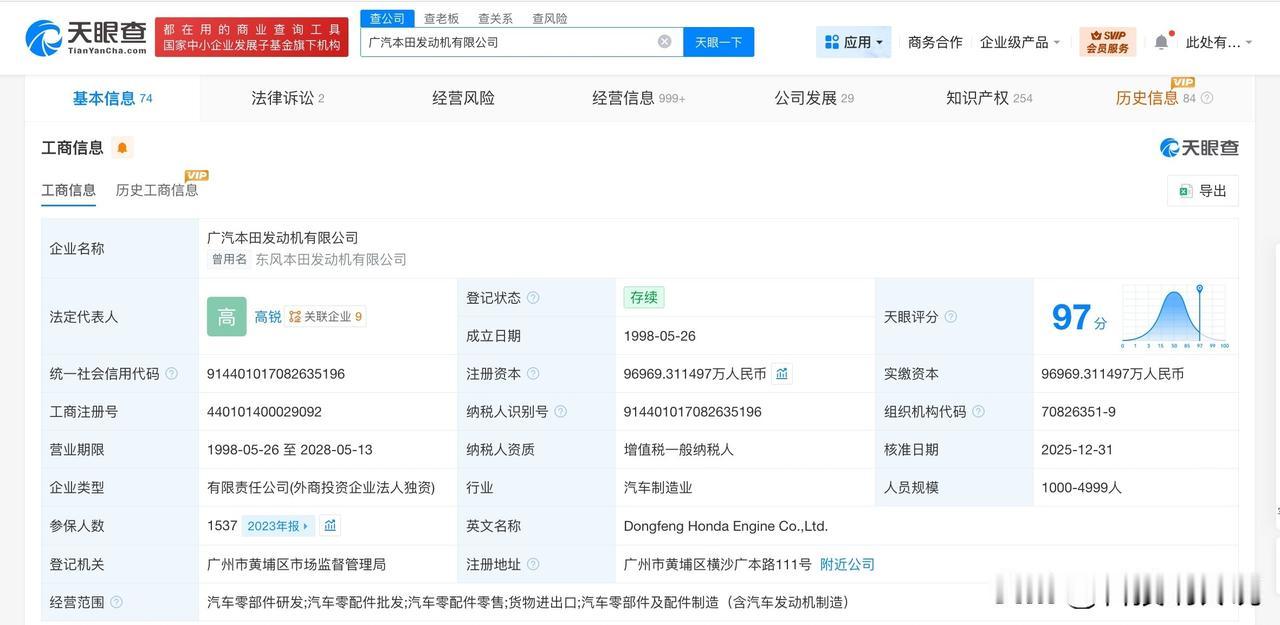Switch to the 查老板 search tab

pos(441,18)
